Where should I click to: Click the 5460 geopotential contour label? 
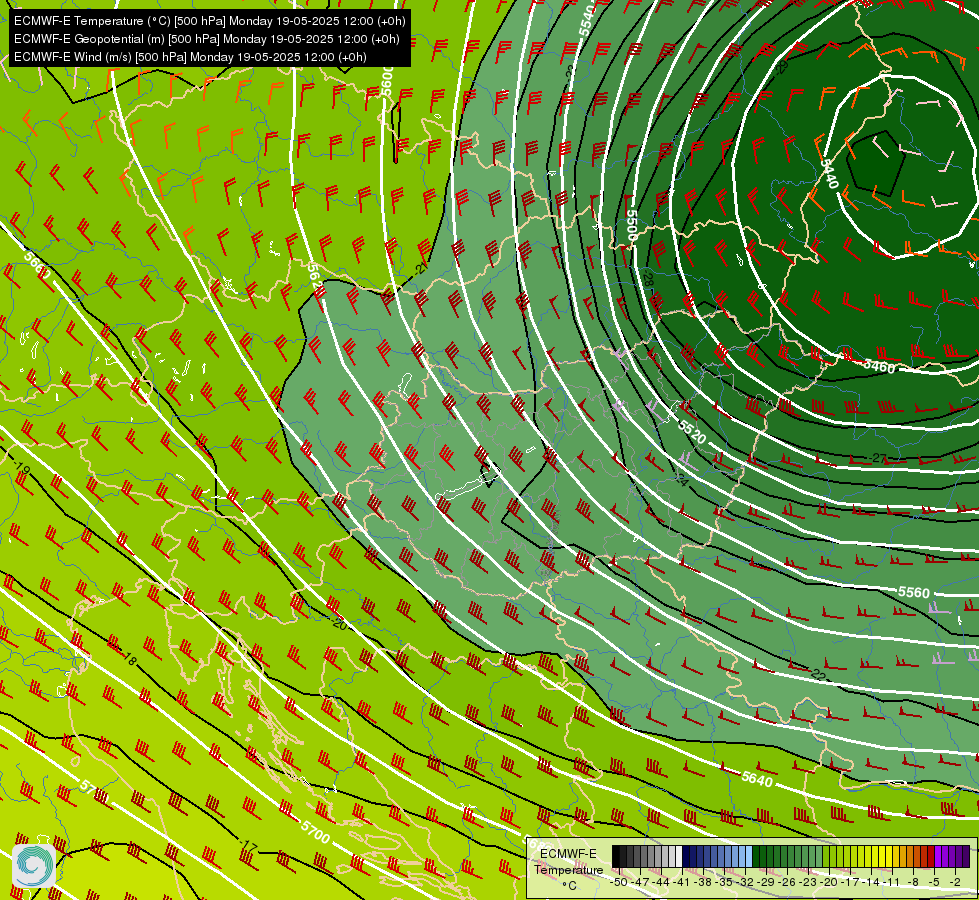879,366
